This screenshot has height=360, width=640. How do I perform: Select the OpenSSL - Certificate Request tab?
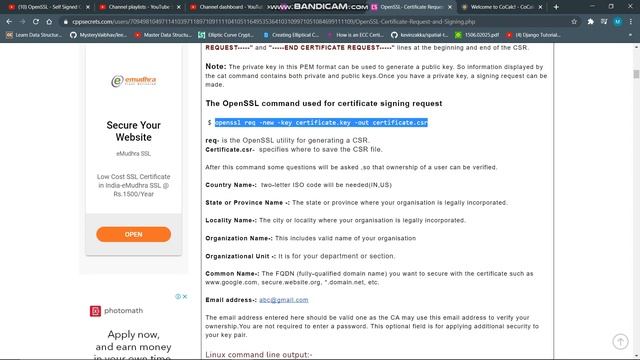coord(410,7)
